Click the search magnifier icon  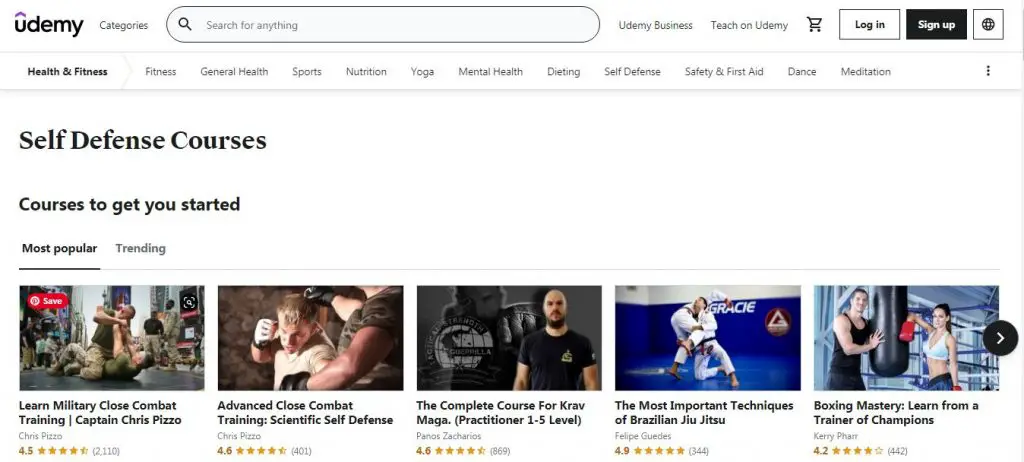pos(185,25)
